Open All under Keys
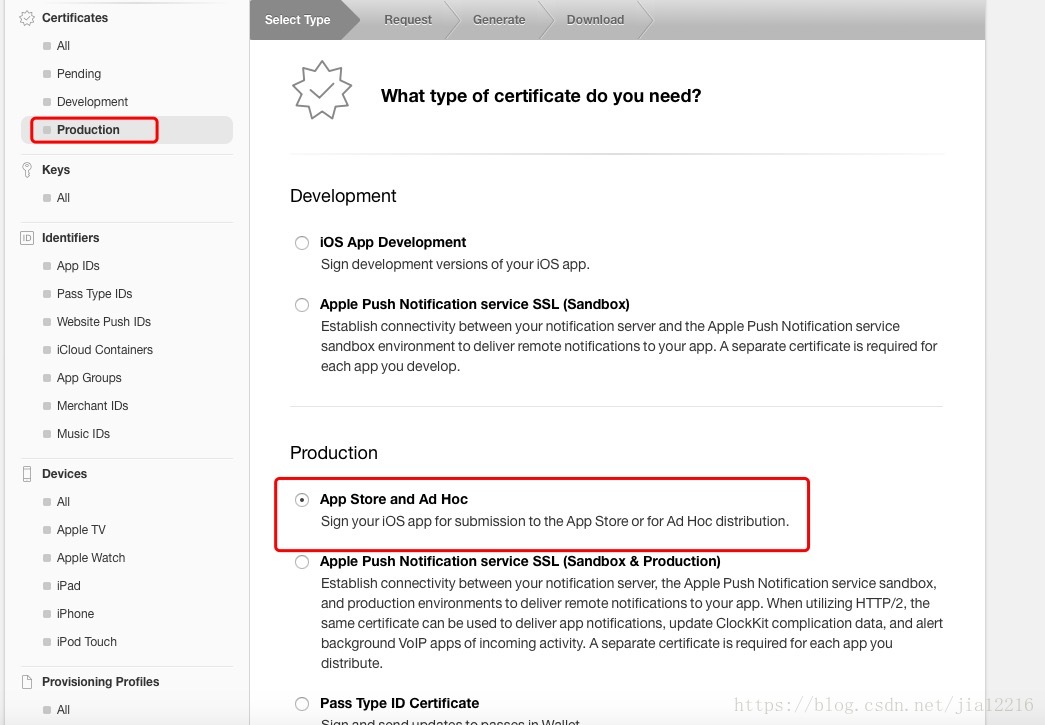1045x725 pixels. tap(63, 198)
